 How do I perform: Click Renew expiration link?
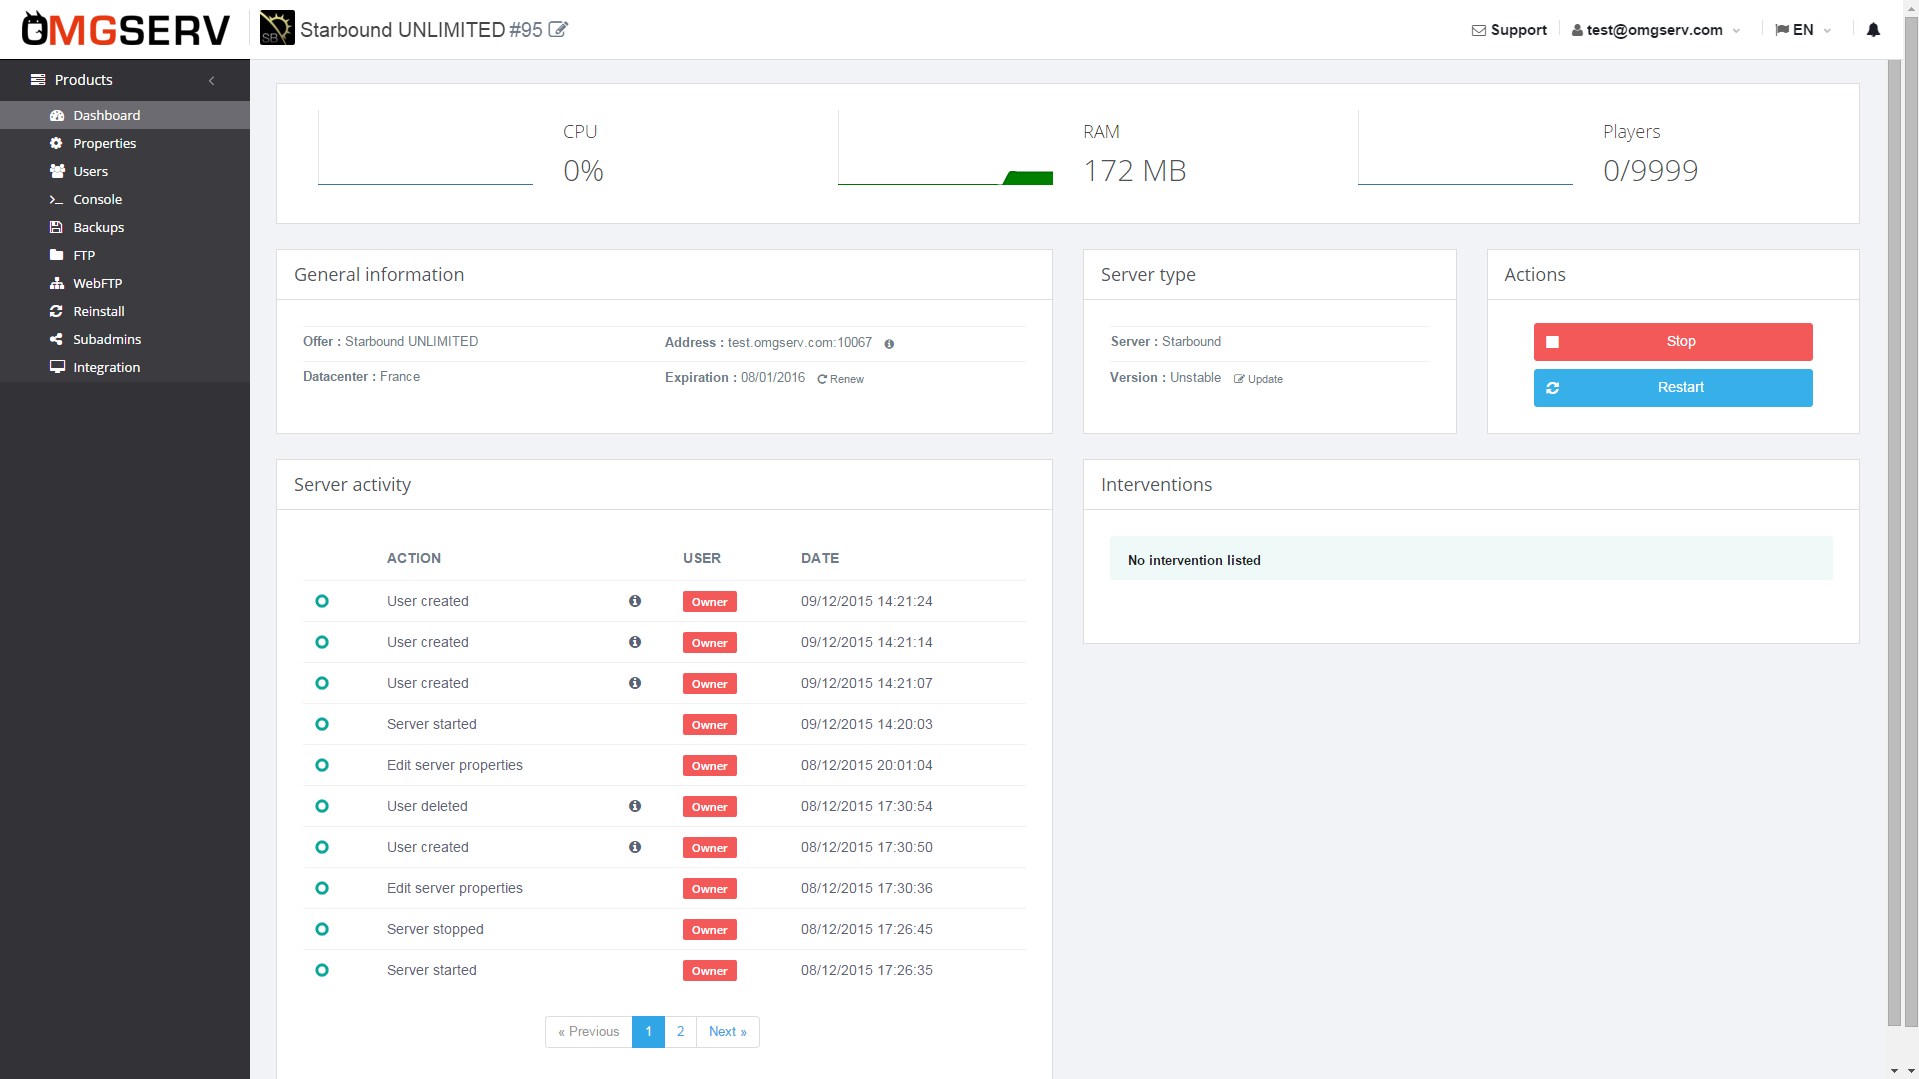841,379
